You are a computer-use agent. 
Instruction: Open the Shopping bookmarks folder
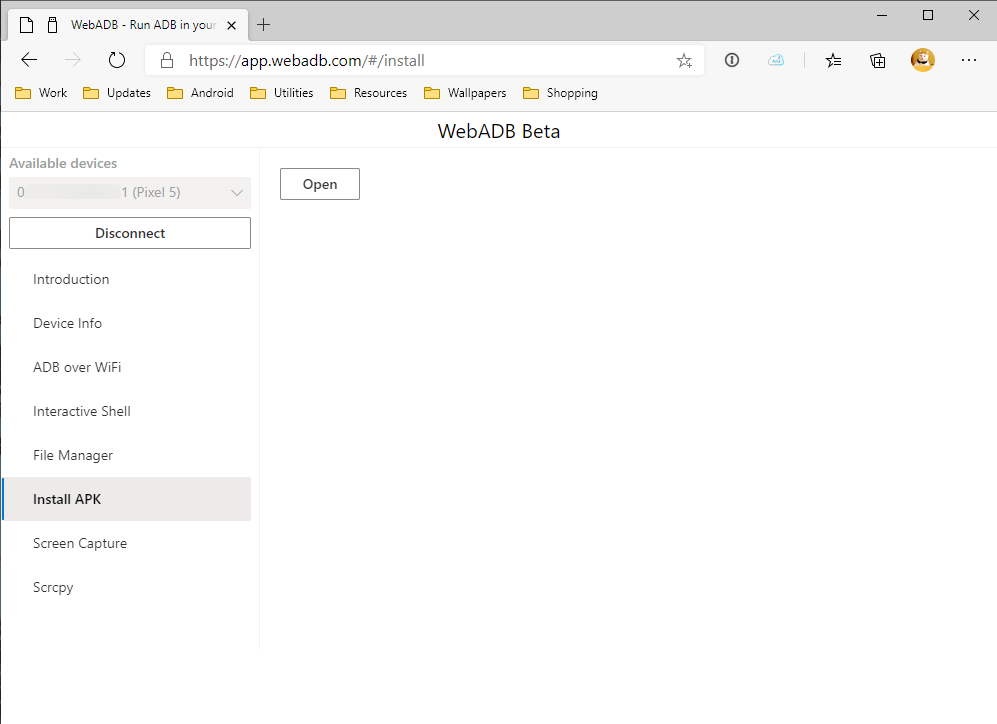point(561,93)
